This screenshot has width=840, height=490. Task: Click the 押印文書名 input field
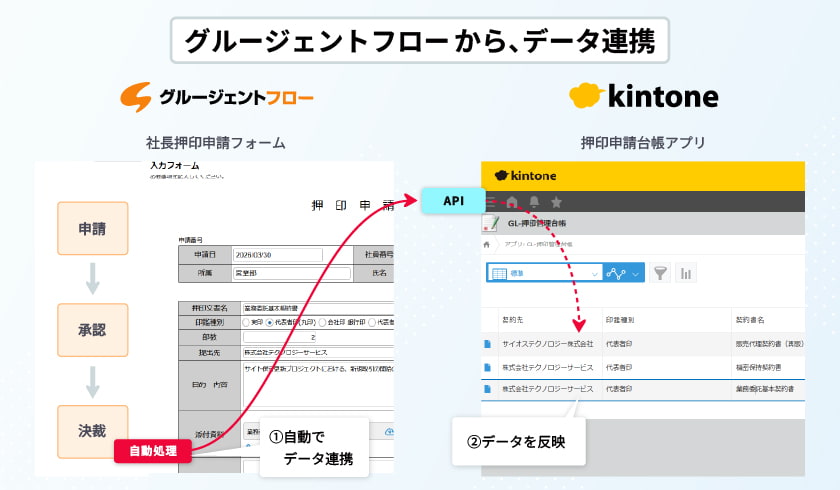pos(318,308)
